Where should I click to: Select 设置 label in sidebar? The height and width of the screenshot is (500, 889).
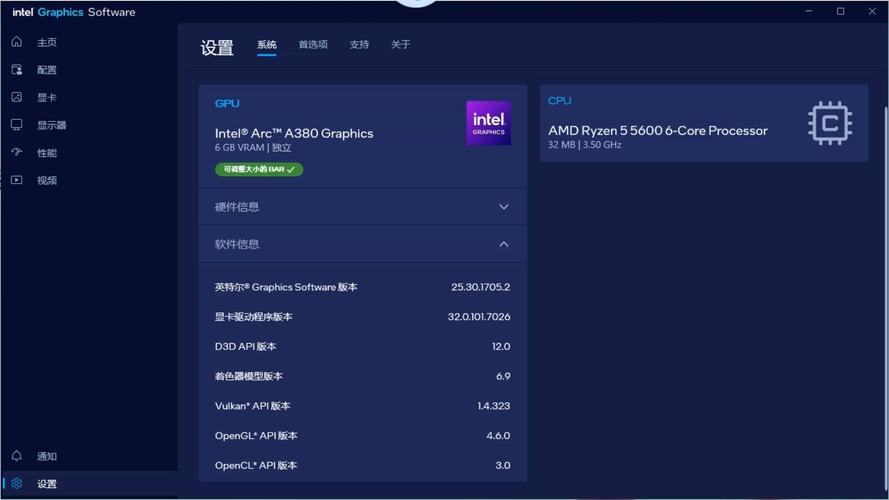pyautogui.click(x=46, y=484)
